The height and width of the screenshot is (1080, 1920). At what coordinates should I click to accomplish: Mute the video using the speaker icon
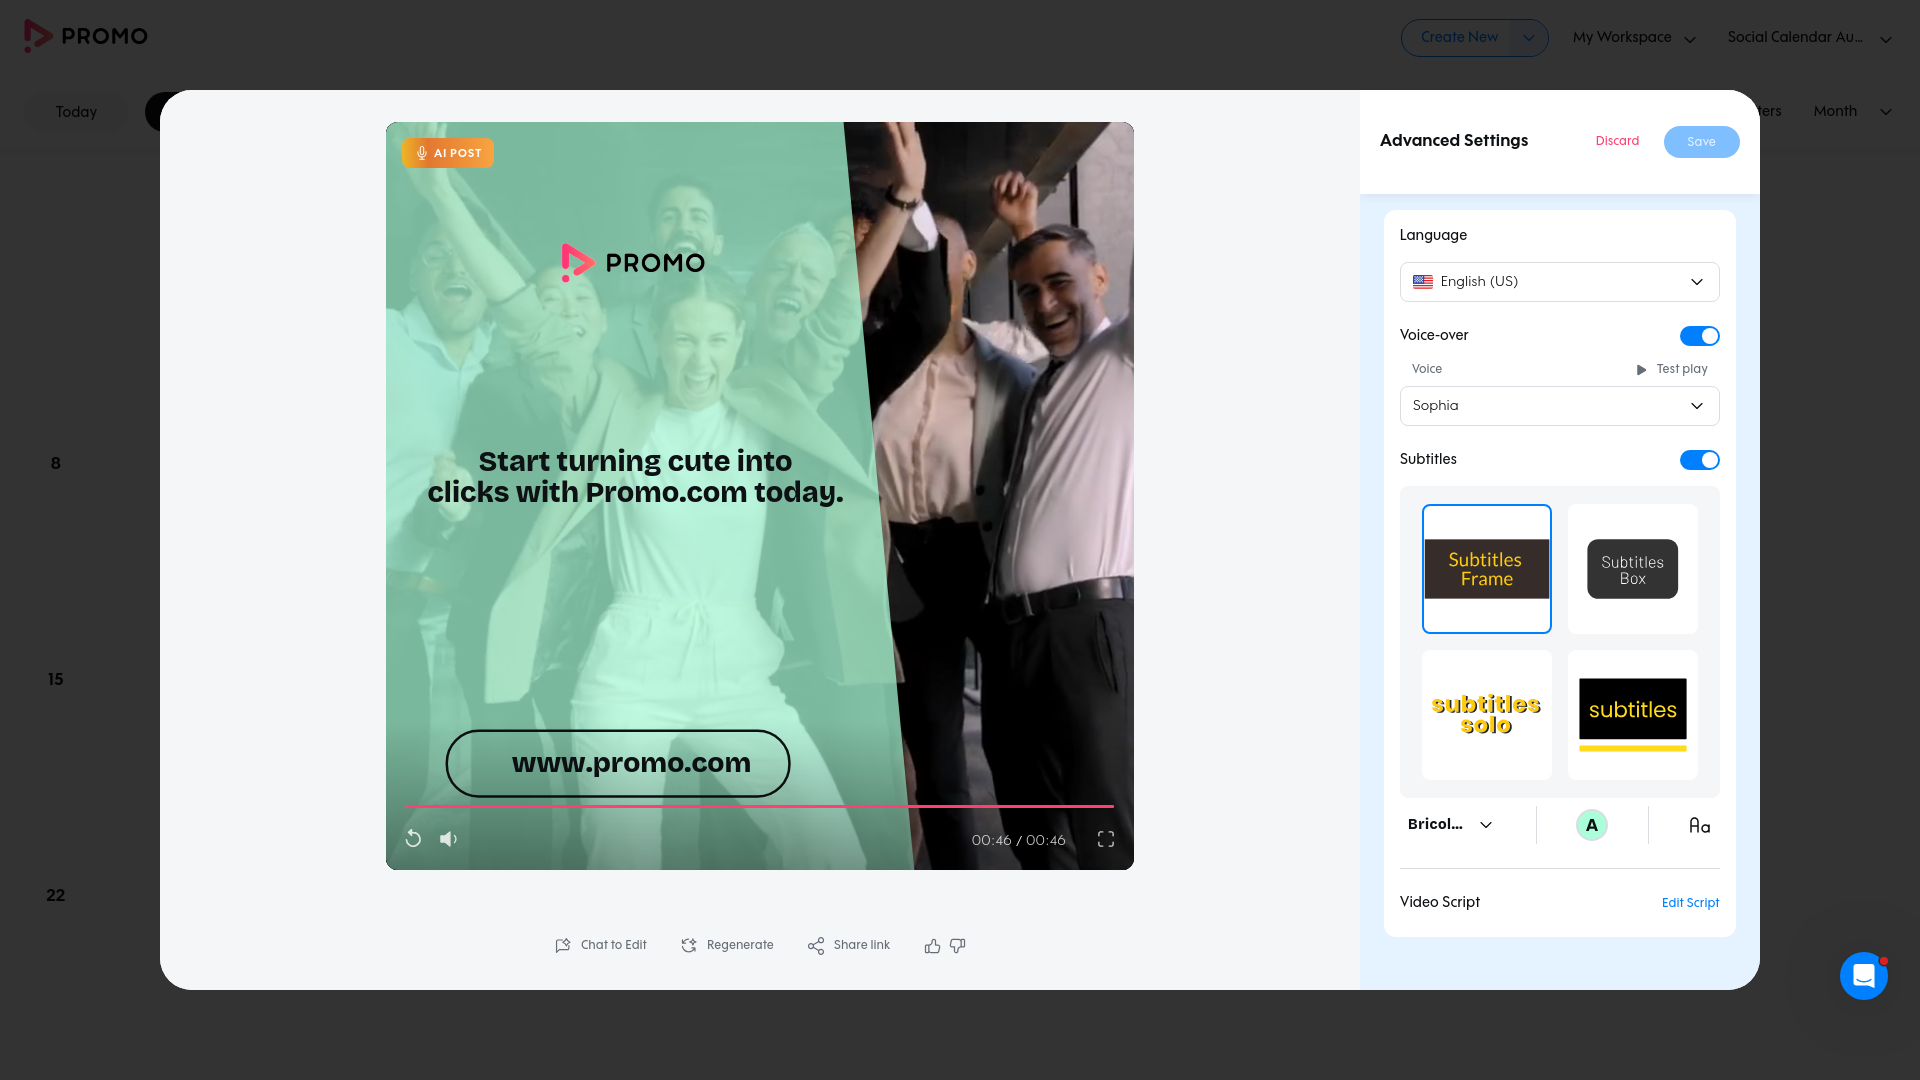click(448, 839)
